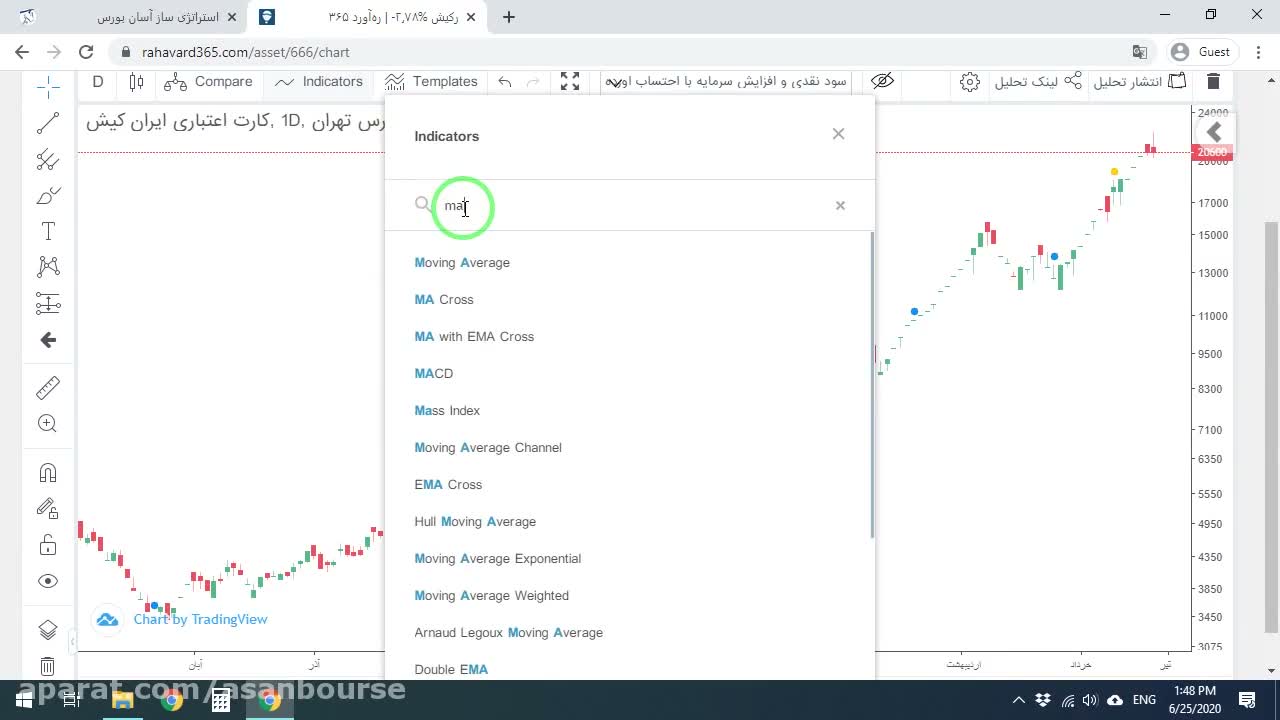1280x720 pixels.
Task: Toggle hide all drawings eye tool
Action: (48, 581)
